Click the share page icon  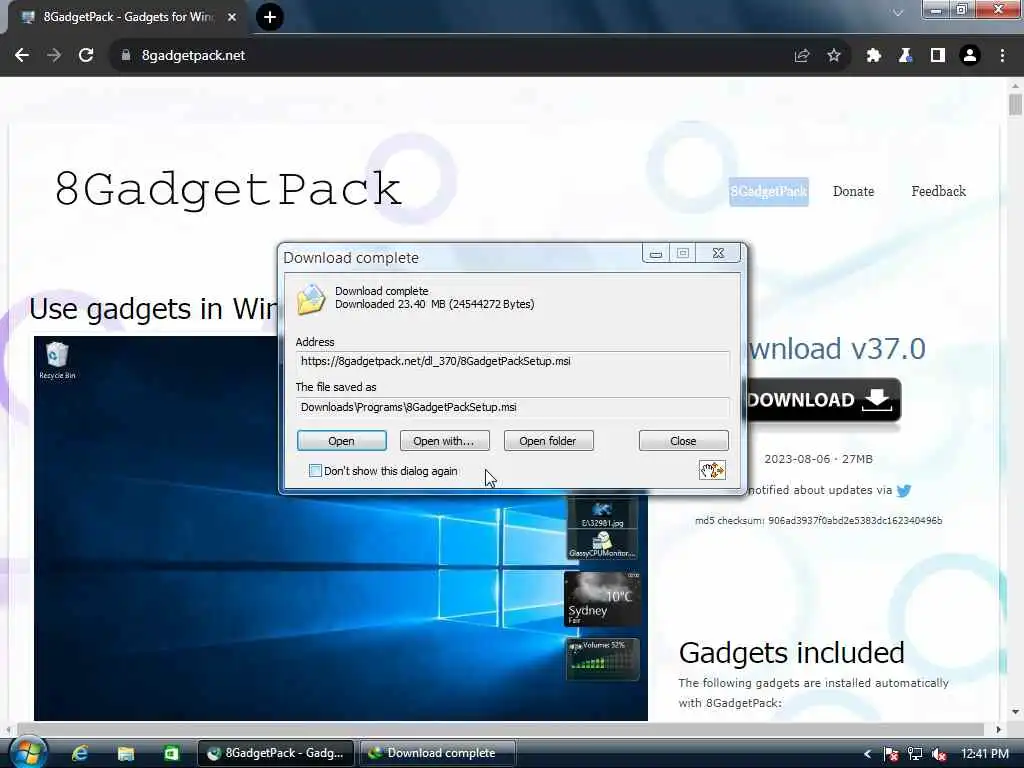[x=802, y=56]
